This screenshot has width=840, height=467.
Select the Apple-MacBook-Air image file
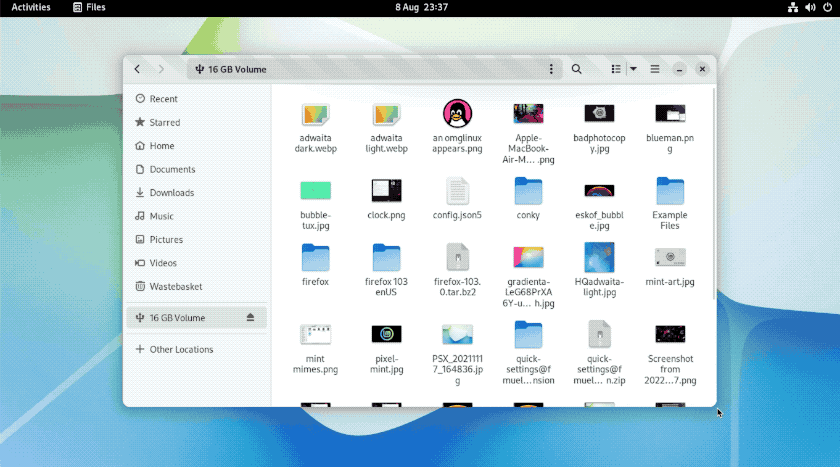tap(528, 133)
